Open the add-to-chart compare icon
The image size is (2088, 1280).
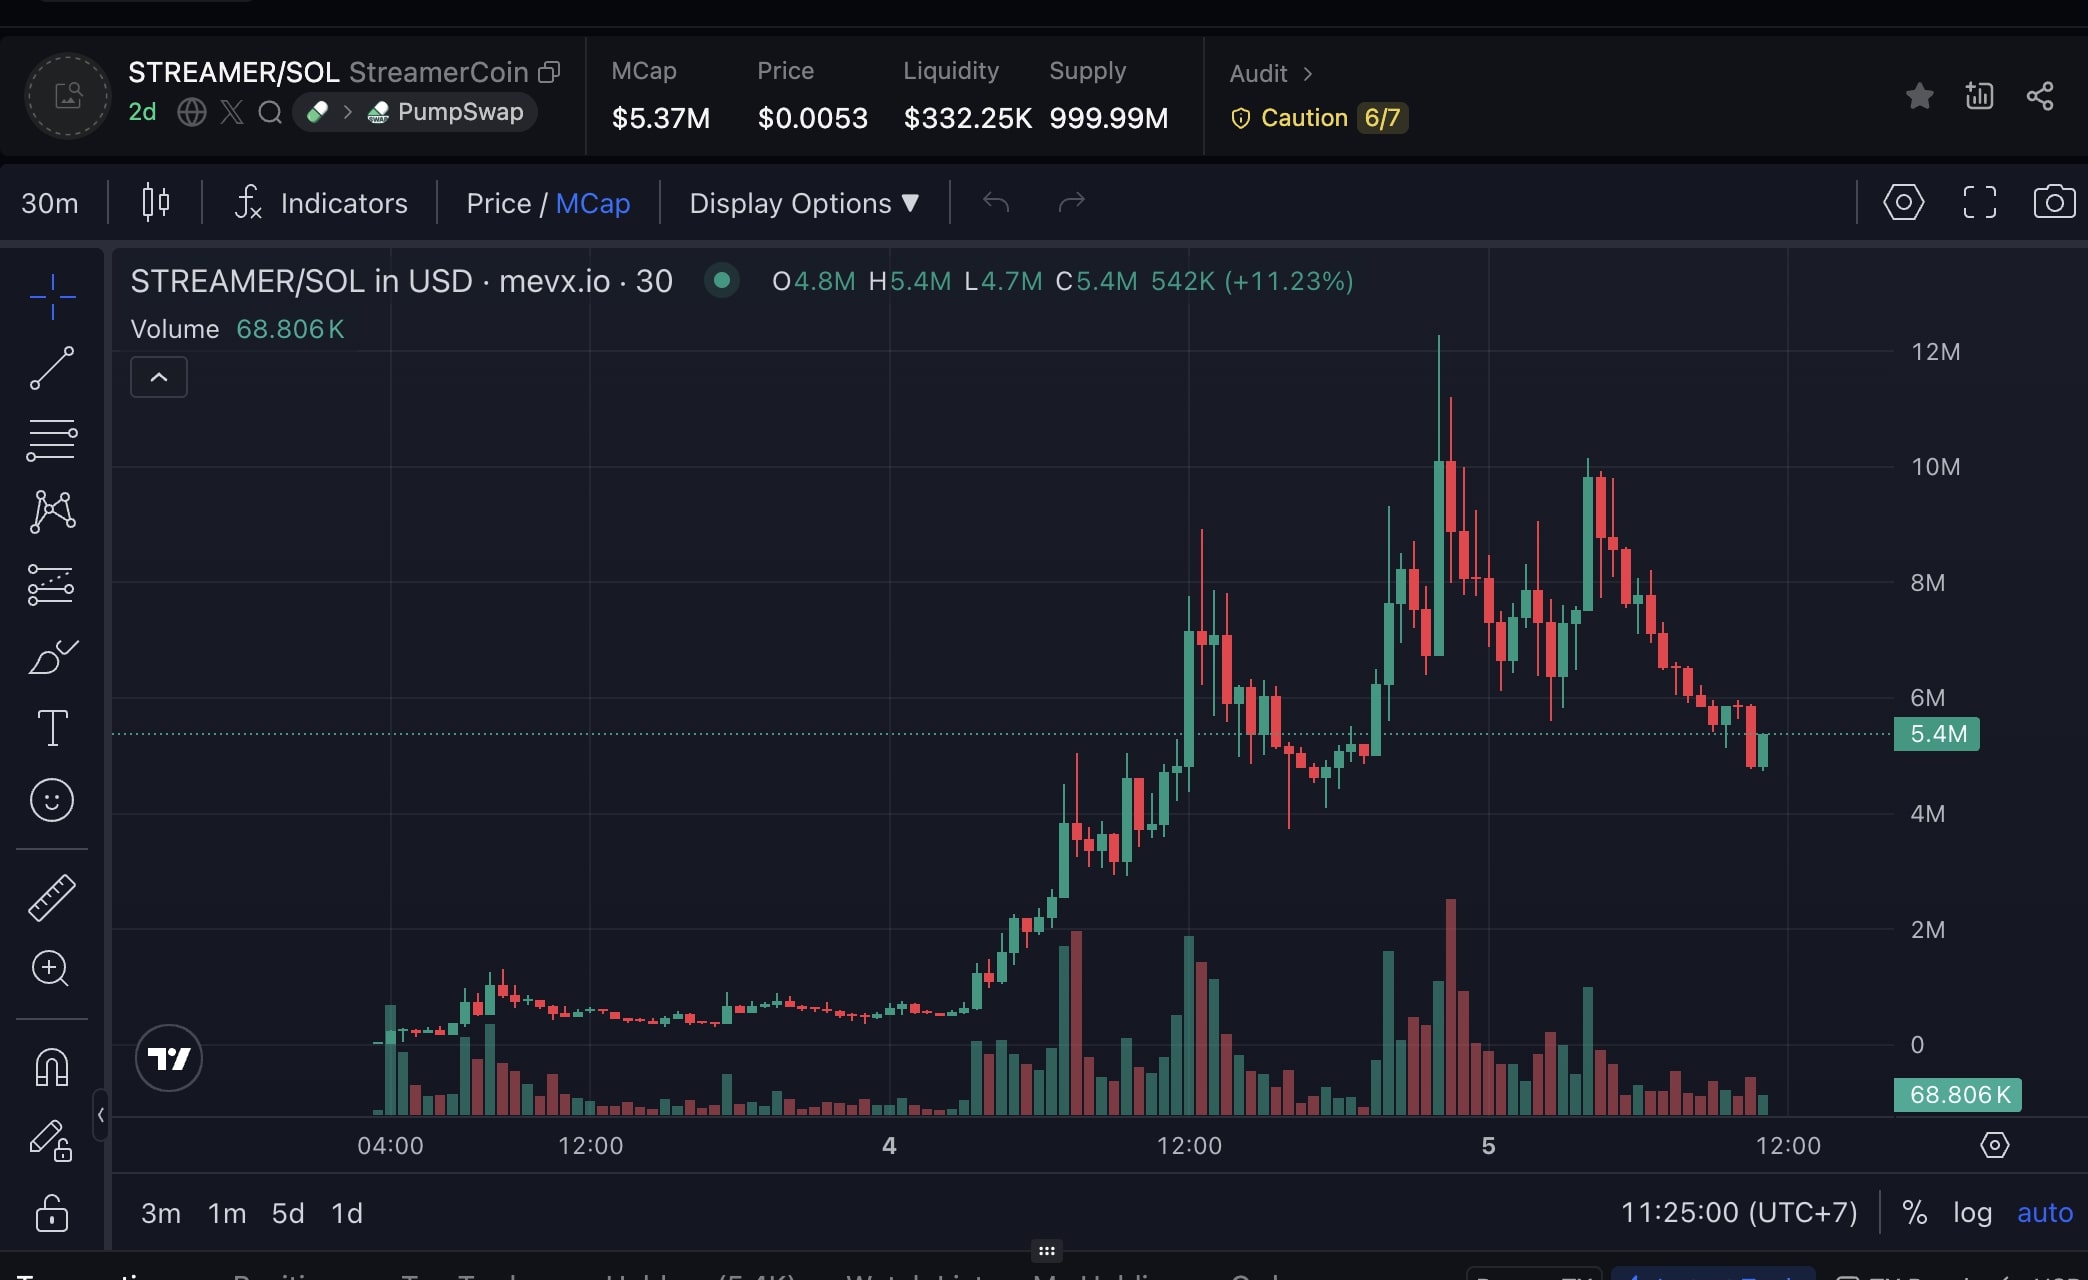(1979, 96)
